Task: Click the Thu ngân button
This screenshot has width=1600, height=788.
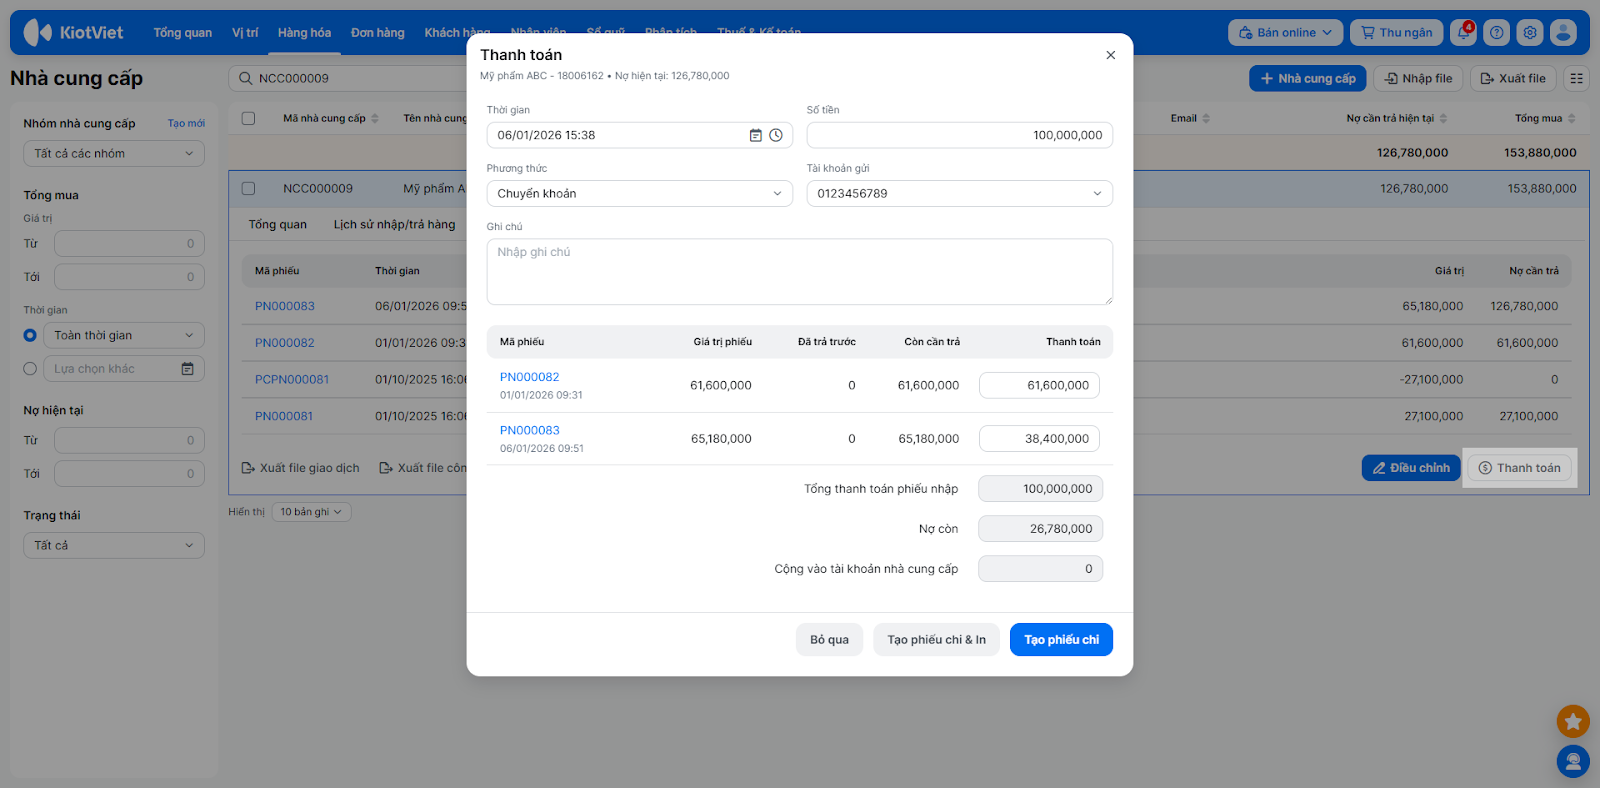Action: coord(1397,32)
